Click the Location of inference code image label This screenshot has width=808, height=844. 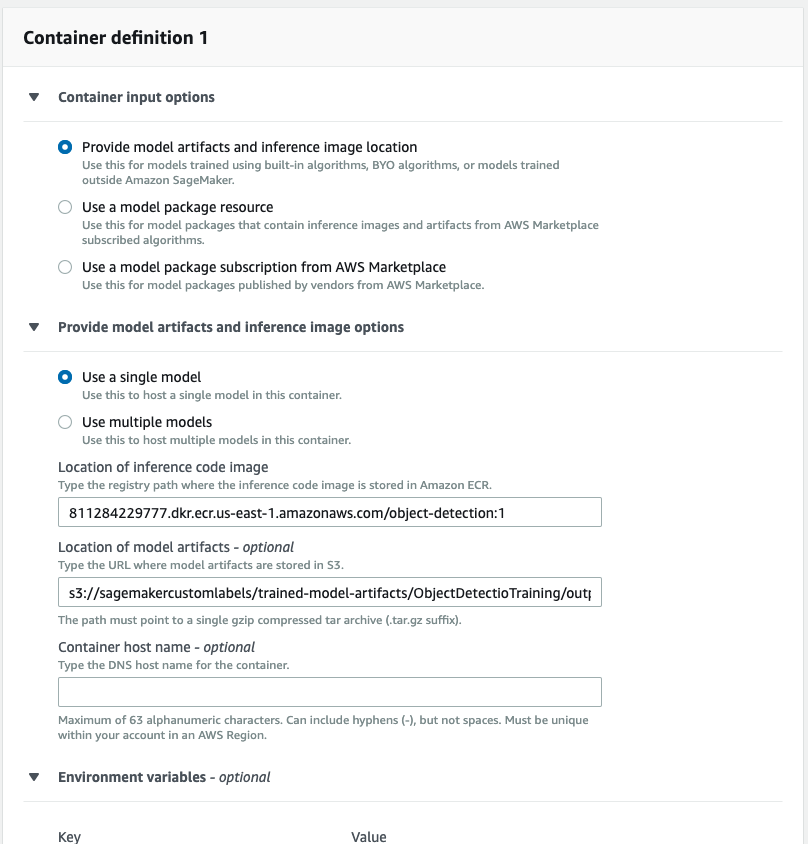[163, 467]
